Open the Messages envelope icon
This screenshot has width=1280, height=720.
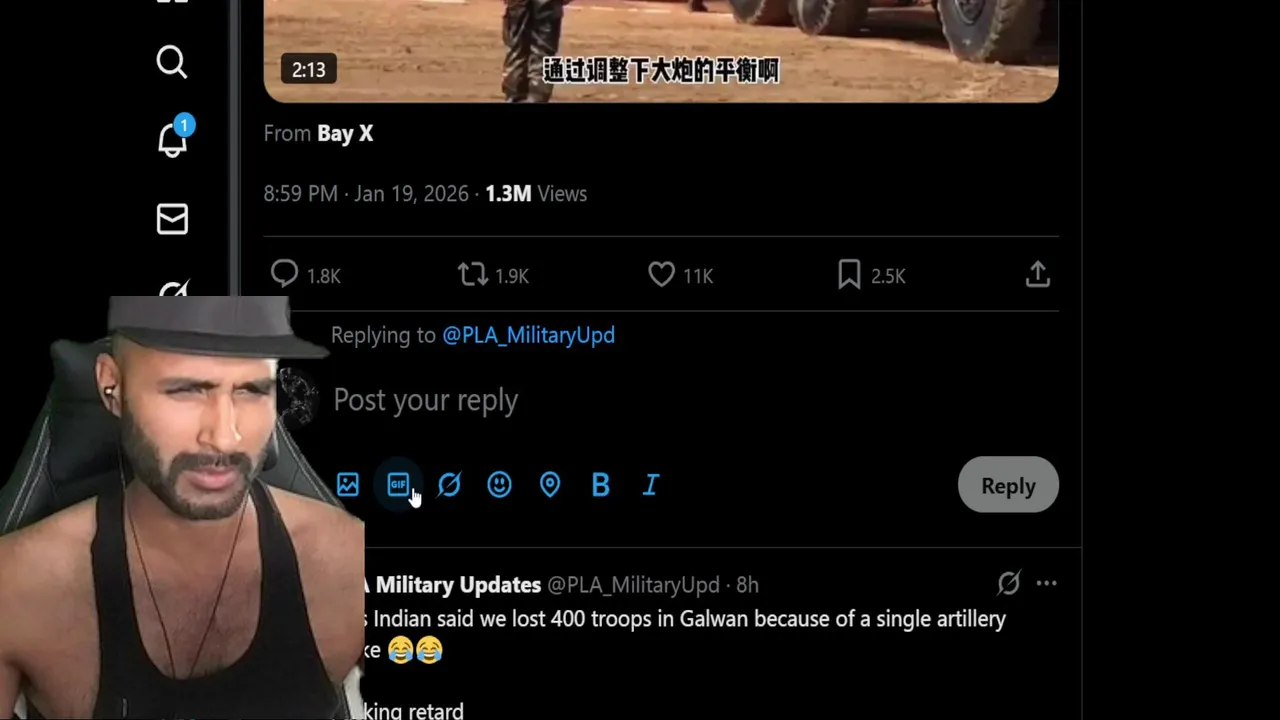point(172,219)
